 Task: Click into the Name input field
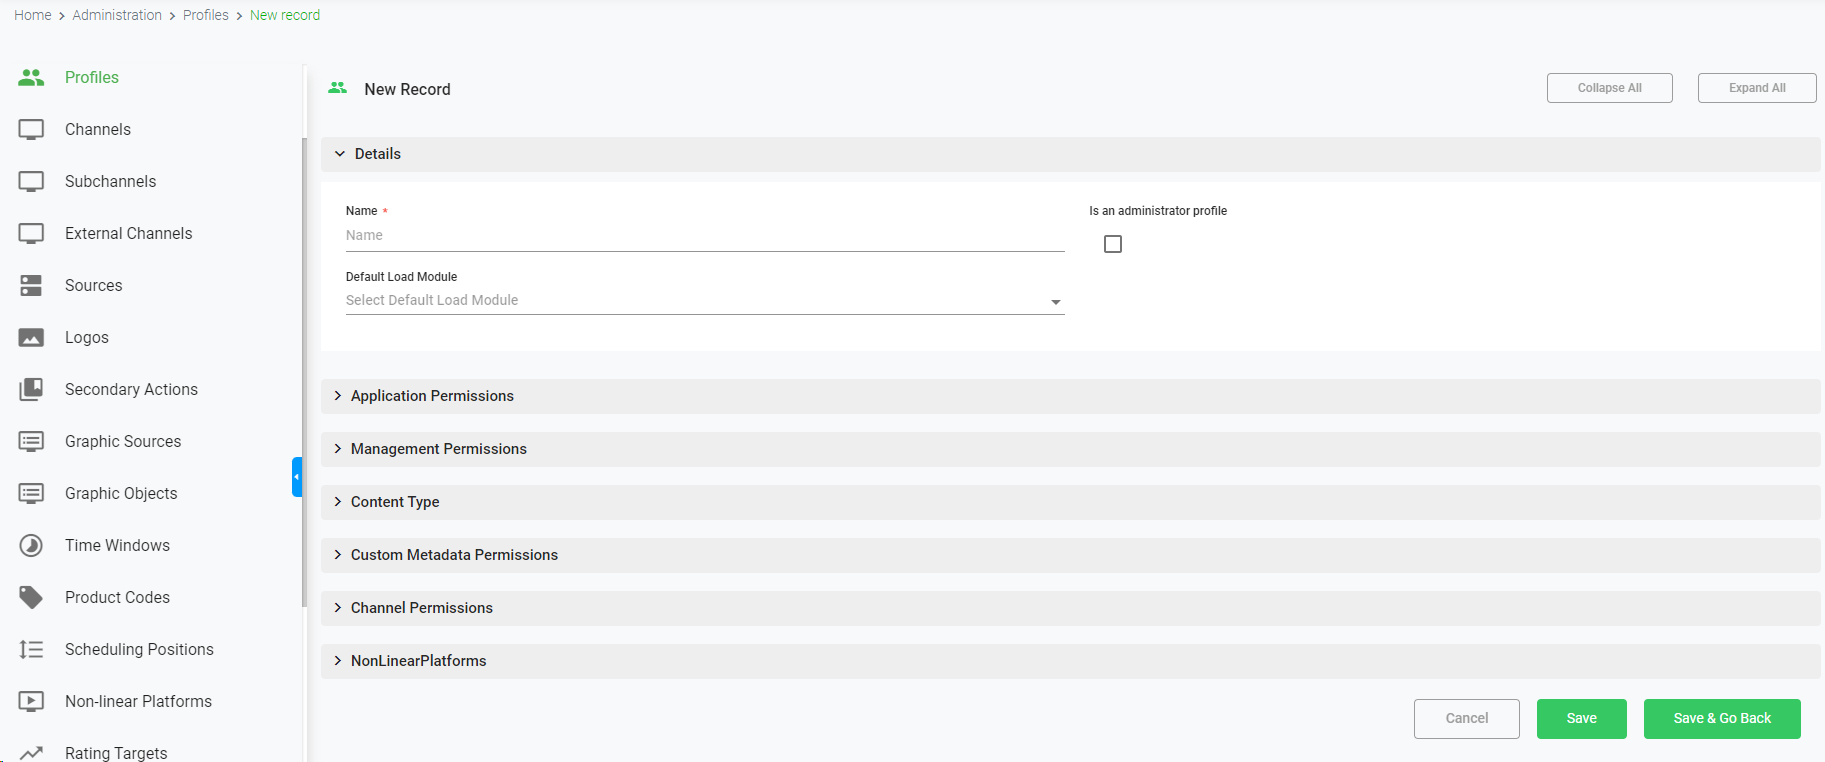[x=704, y=236]
